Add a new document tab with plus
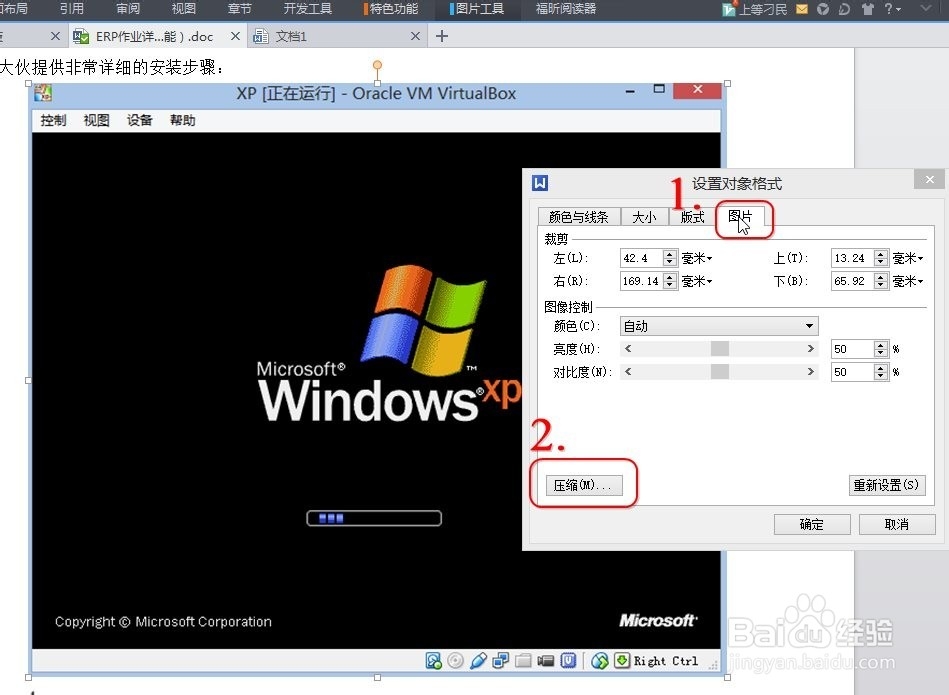The width and height of the screenshot is (949, 695). click(x=442, y=36)
